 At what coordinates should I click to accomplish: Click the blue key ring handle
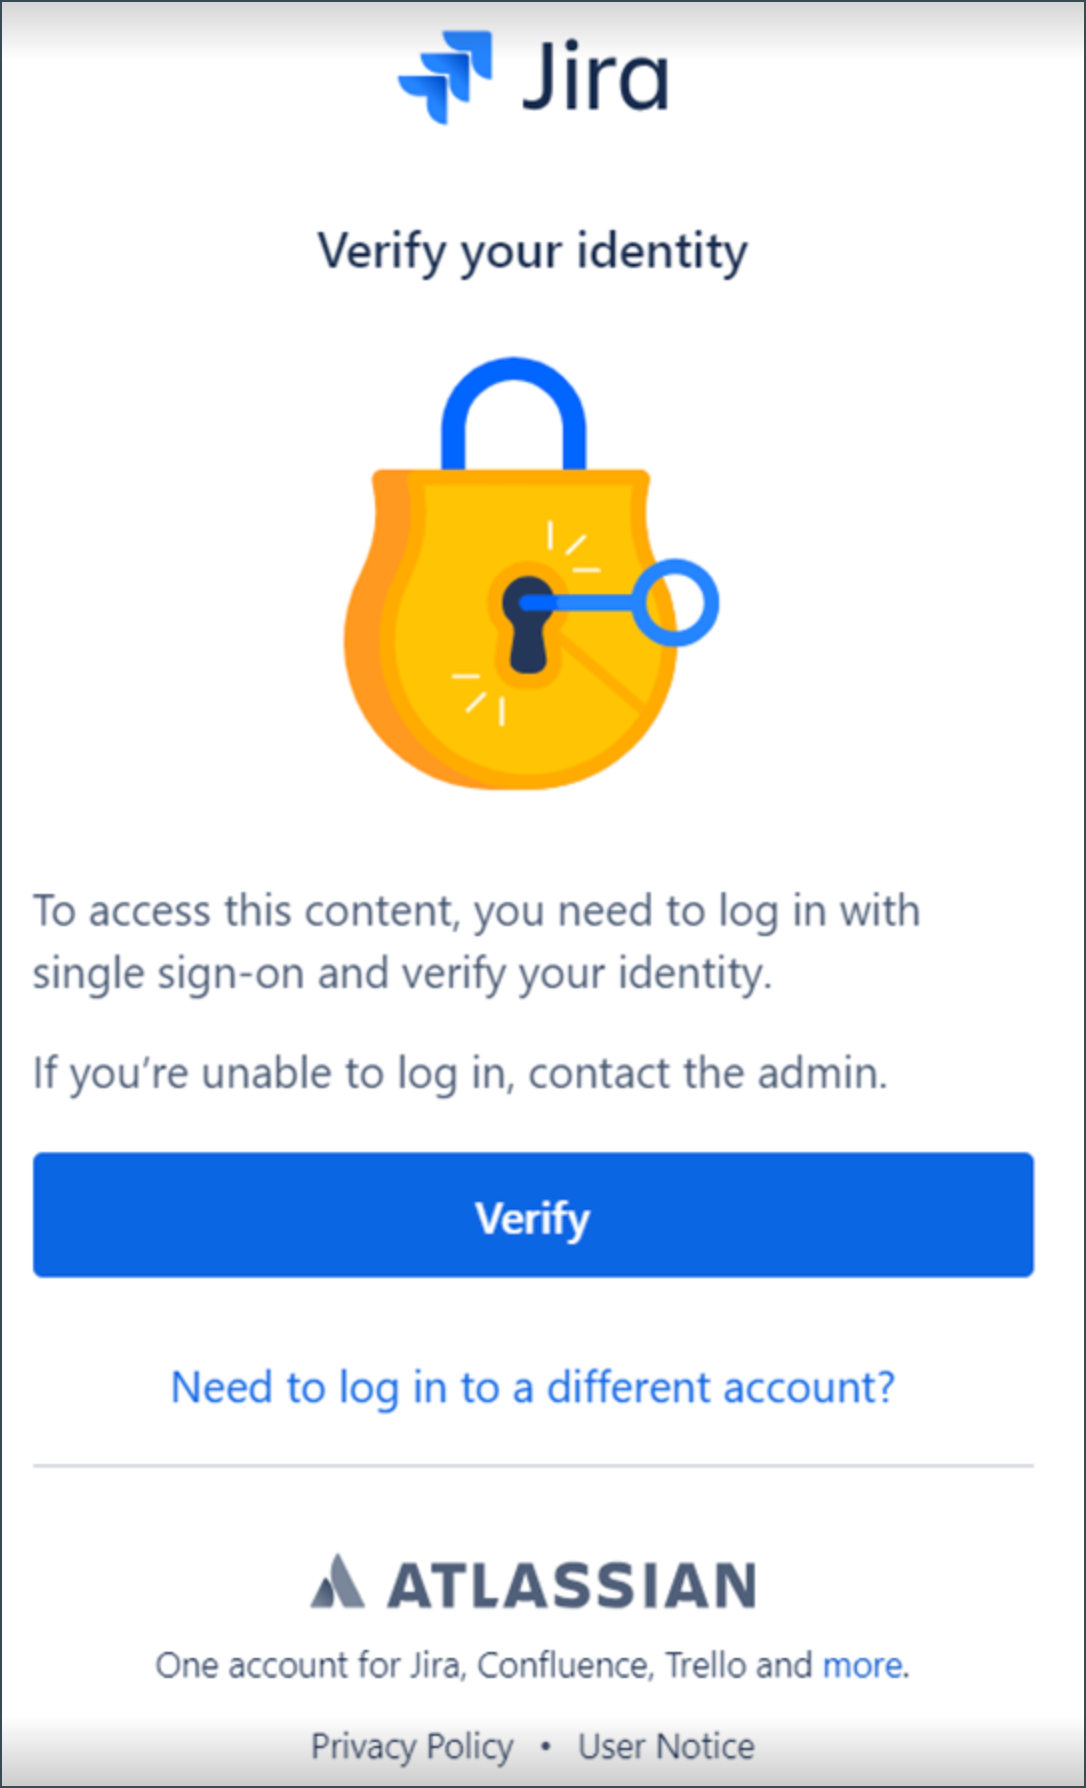(x=677, y=602)
